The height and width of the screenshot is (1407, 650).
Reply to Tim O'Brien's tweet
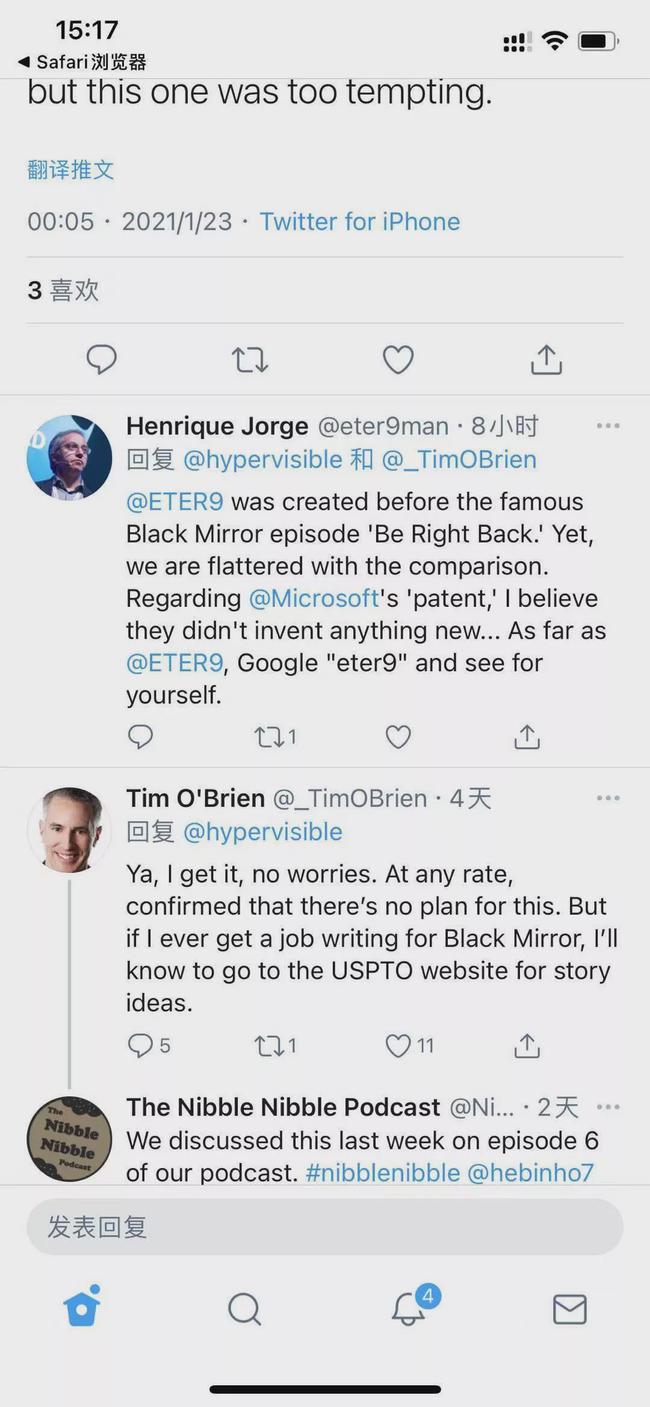(141, 1046)
